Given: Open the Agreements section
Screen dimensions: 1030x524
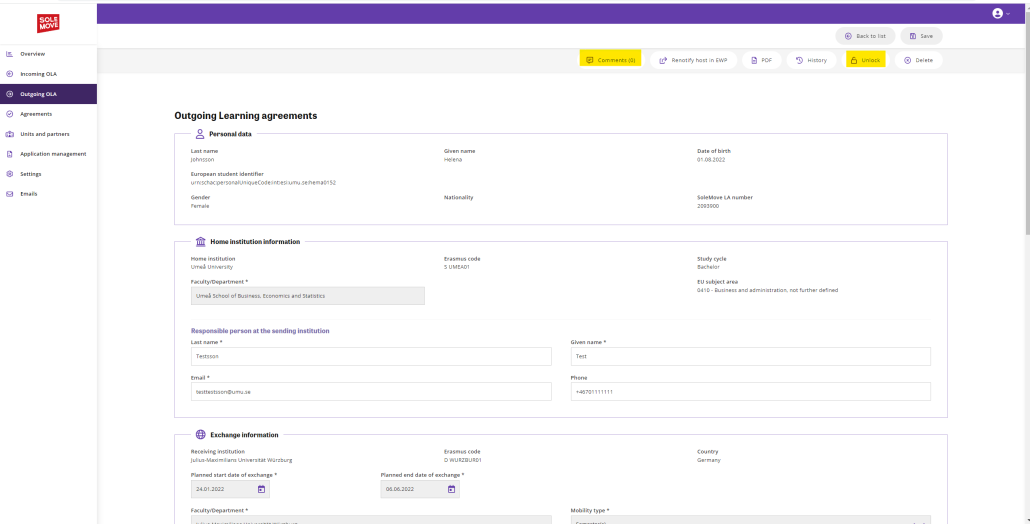Looking at the screenshot, I should [x=49, y=114].
